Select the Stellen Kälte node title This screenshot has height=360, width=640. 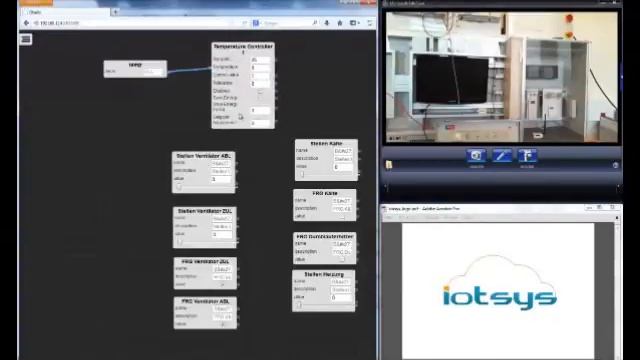326,144
